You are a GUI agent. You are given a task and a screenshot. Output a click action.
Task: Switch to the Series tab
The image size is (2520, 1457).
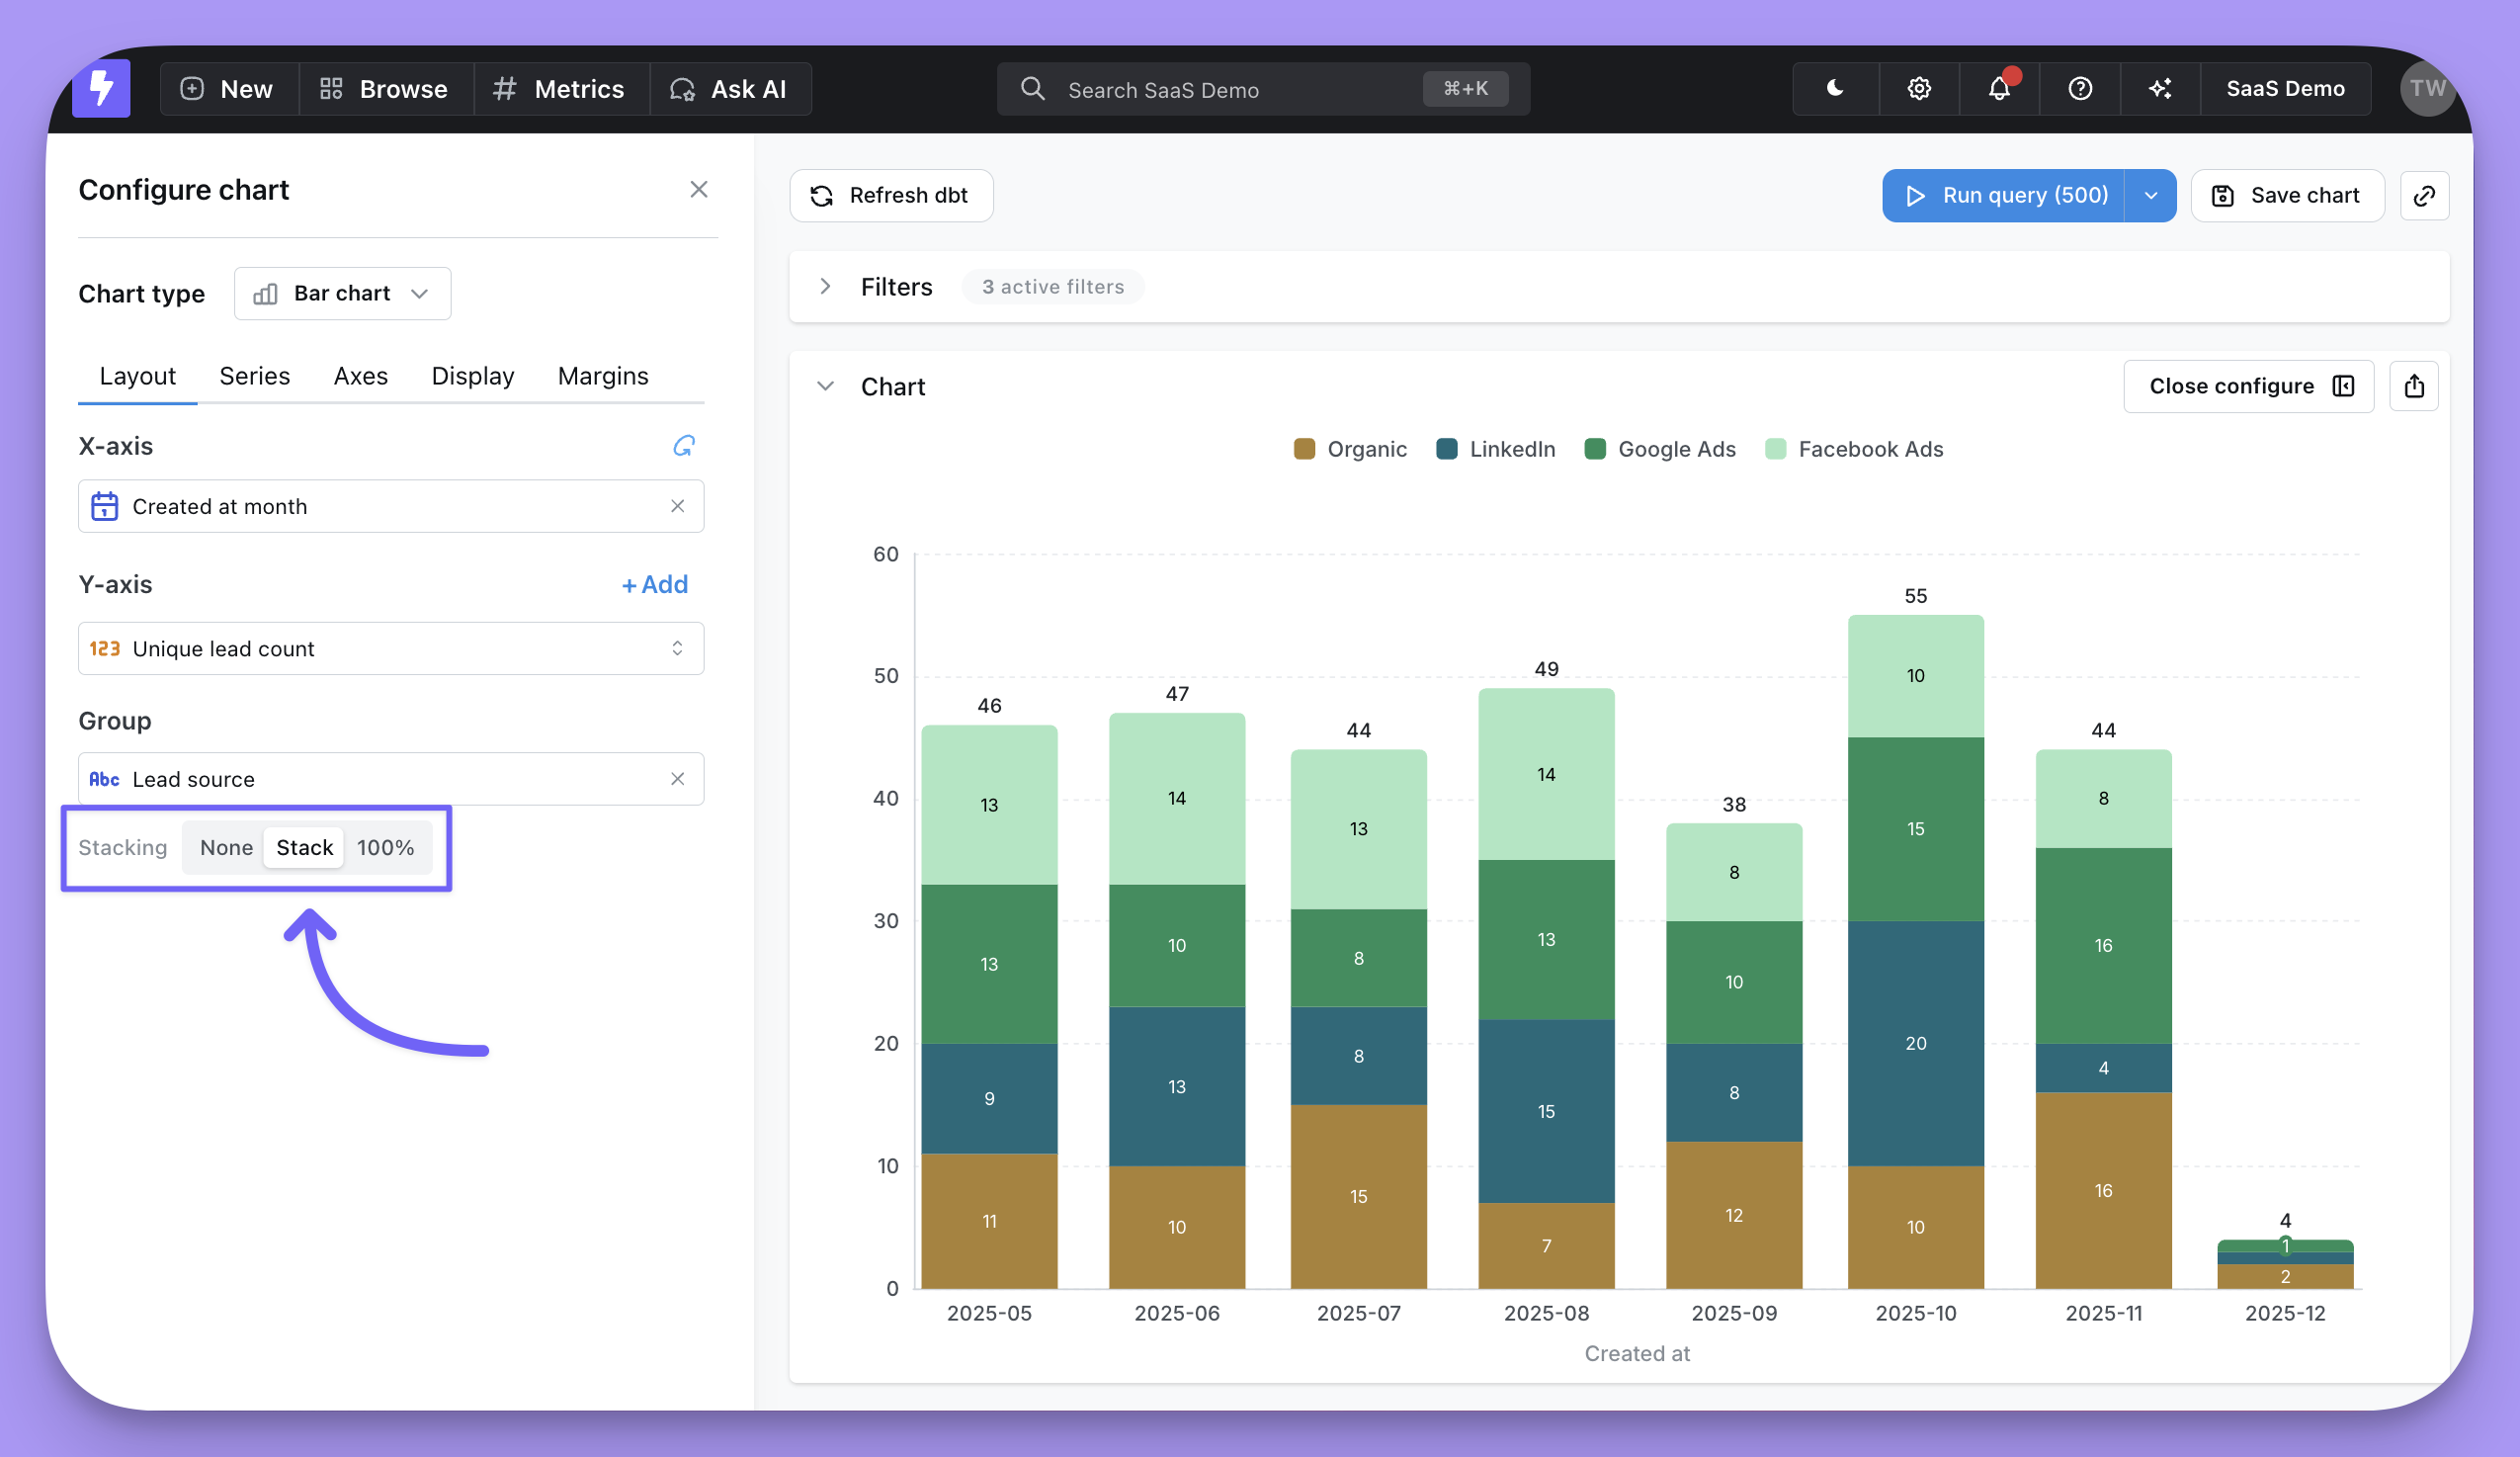pyautogui.click(x=255, y=376)
